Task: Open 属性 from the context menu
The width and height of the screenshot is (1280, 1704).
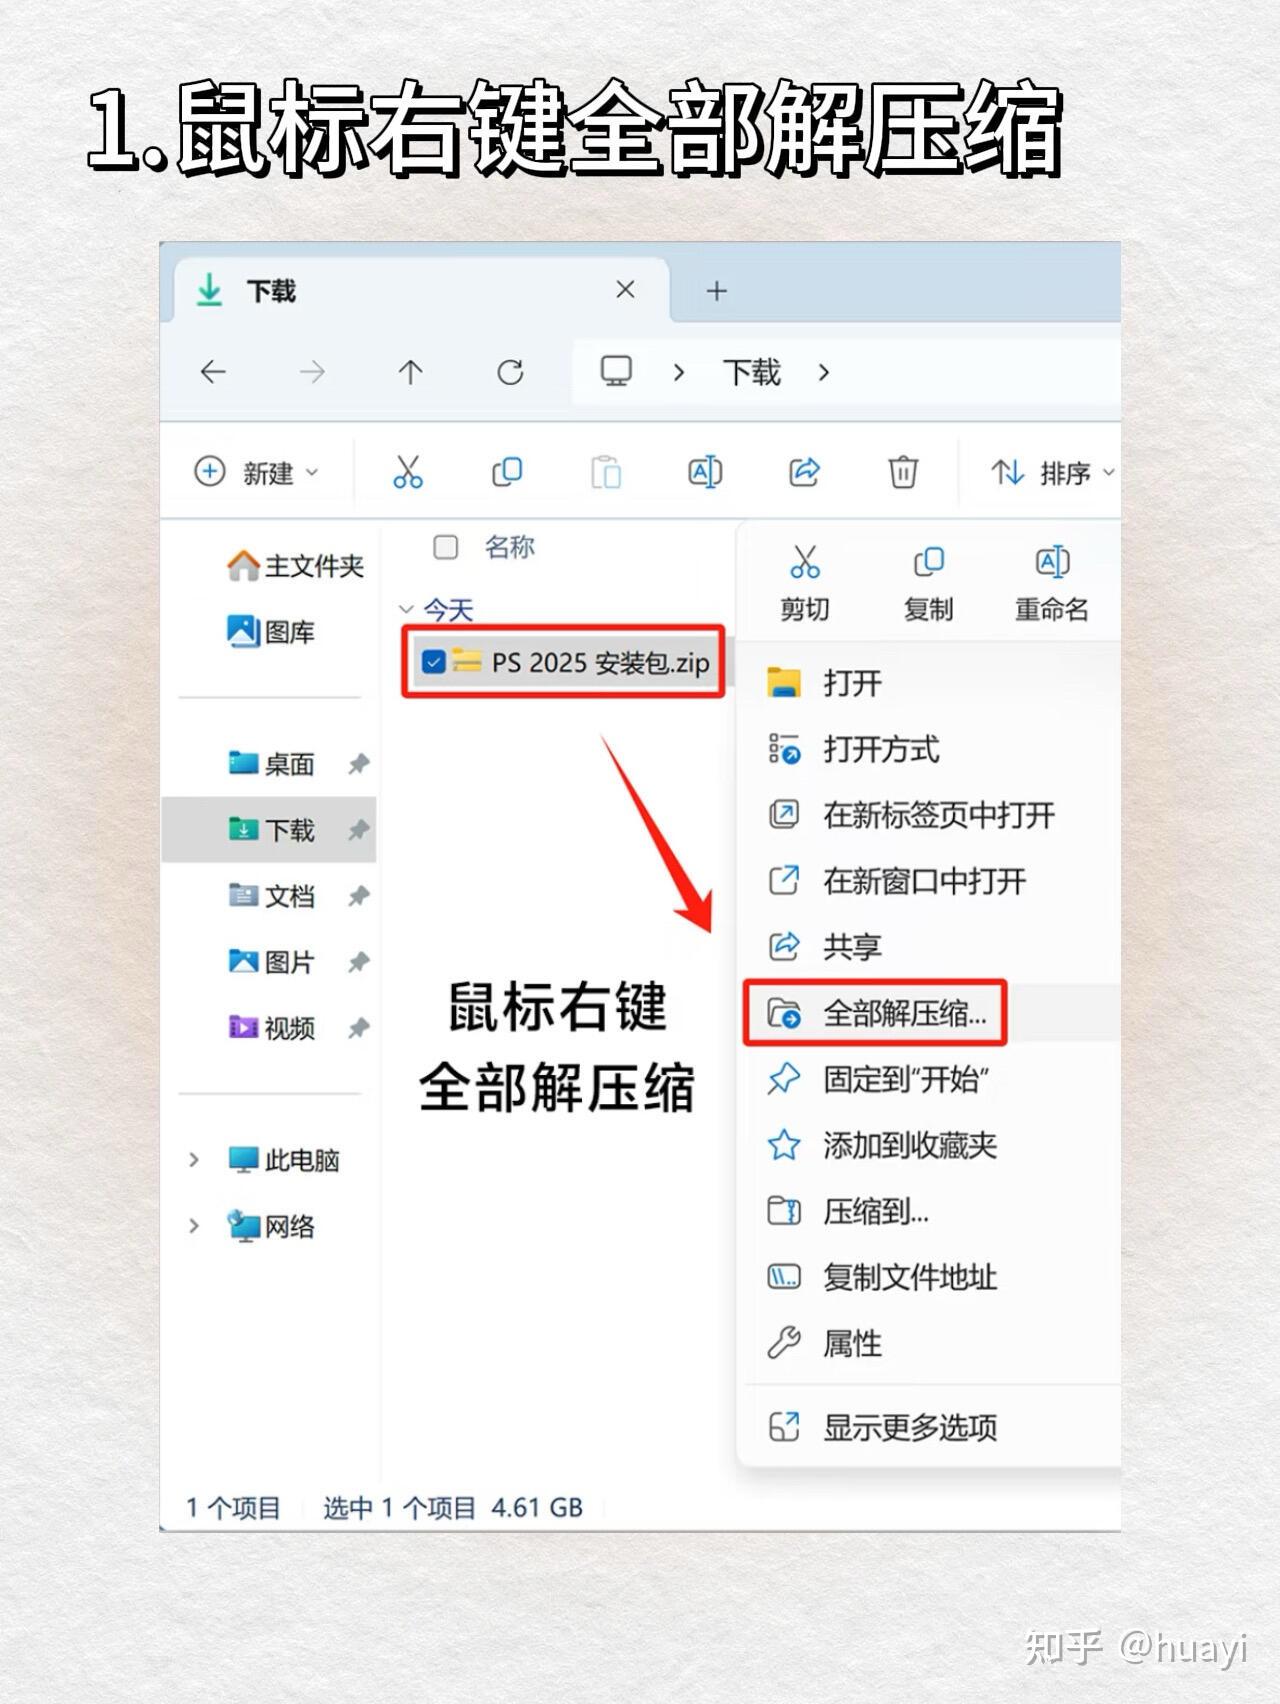Action: click(927, 1344)
